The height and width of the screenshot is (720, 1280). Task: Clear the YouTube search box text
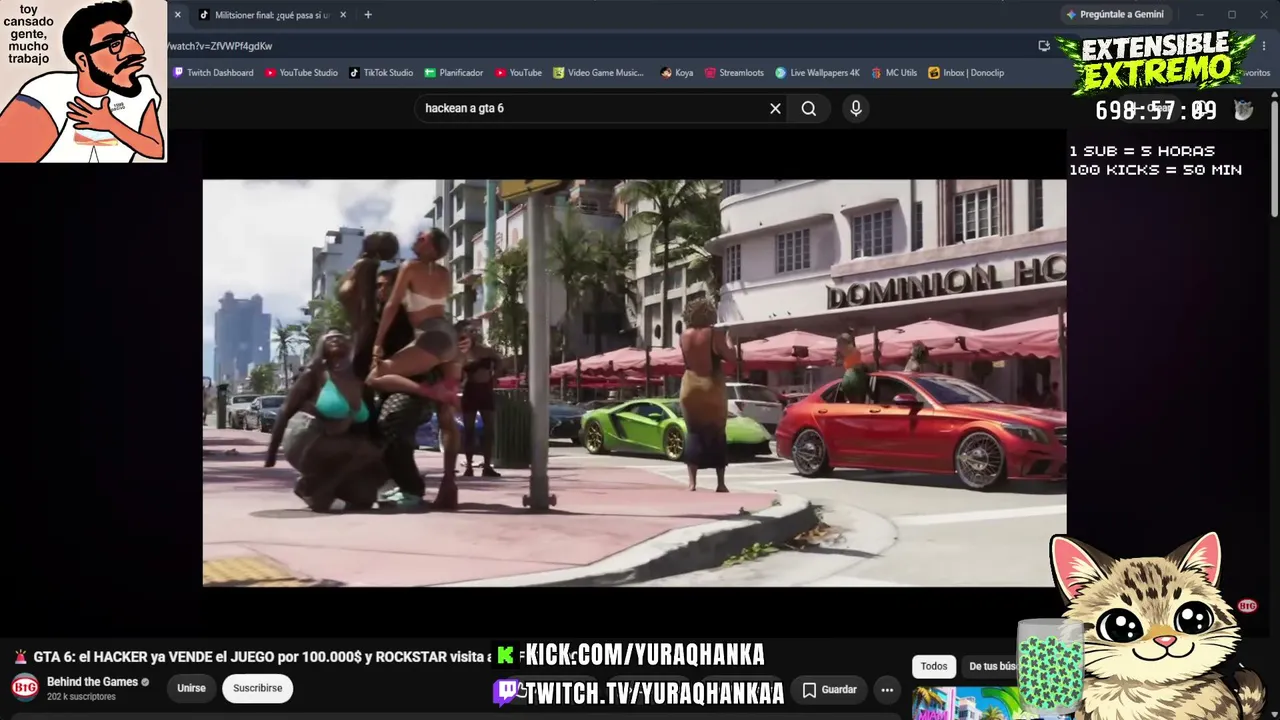tap(775, 108)
